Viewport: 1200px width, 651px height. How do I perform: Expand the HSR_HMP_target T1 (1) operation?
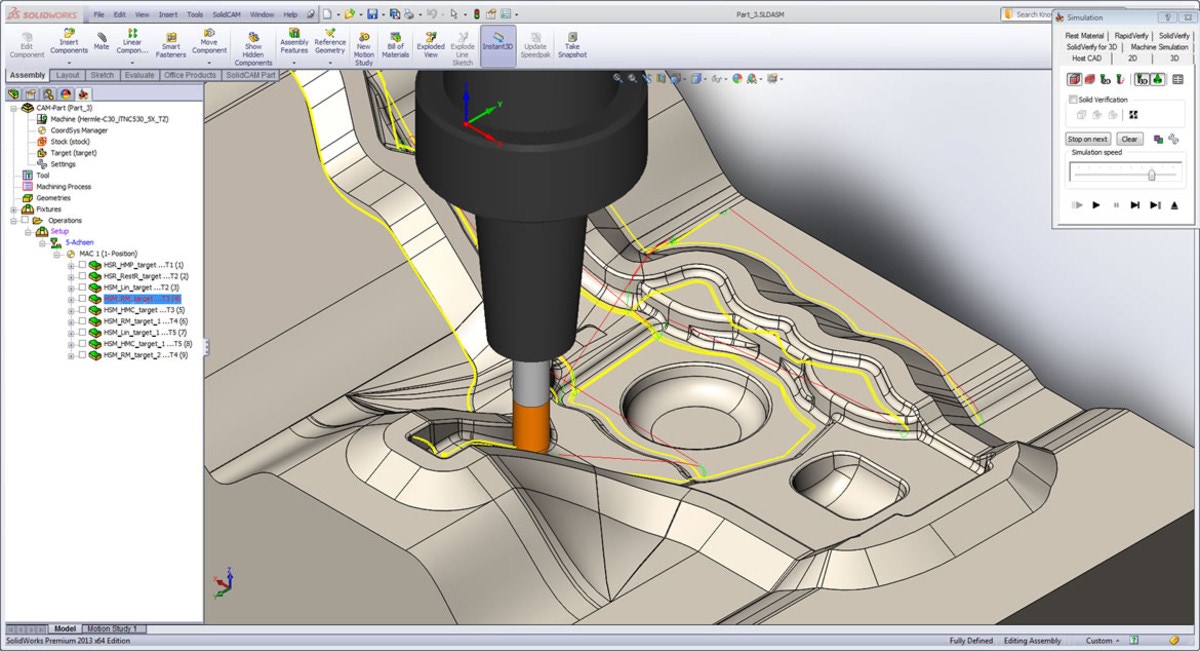click(71, 265)
